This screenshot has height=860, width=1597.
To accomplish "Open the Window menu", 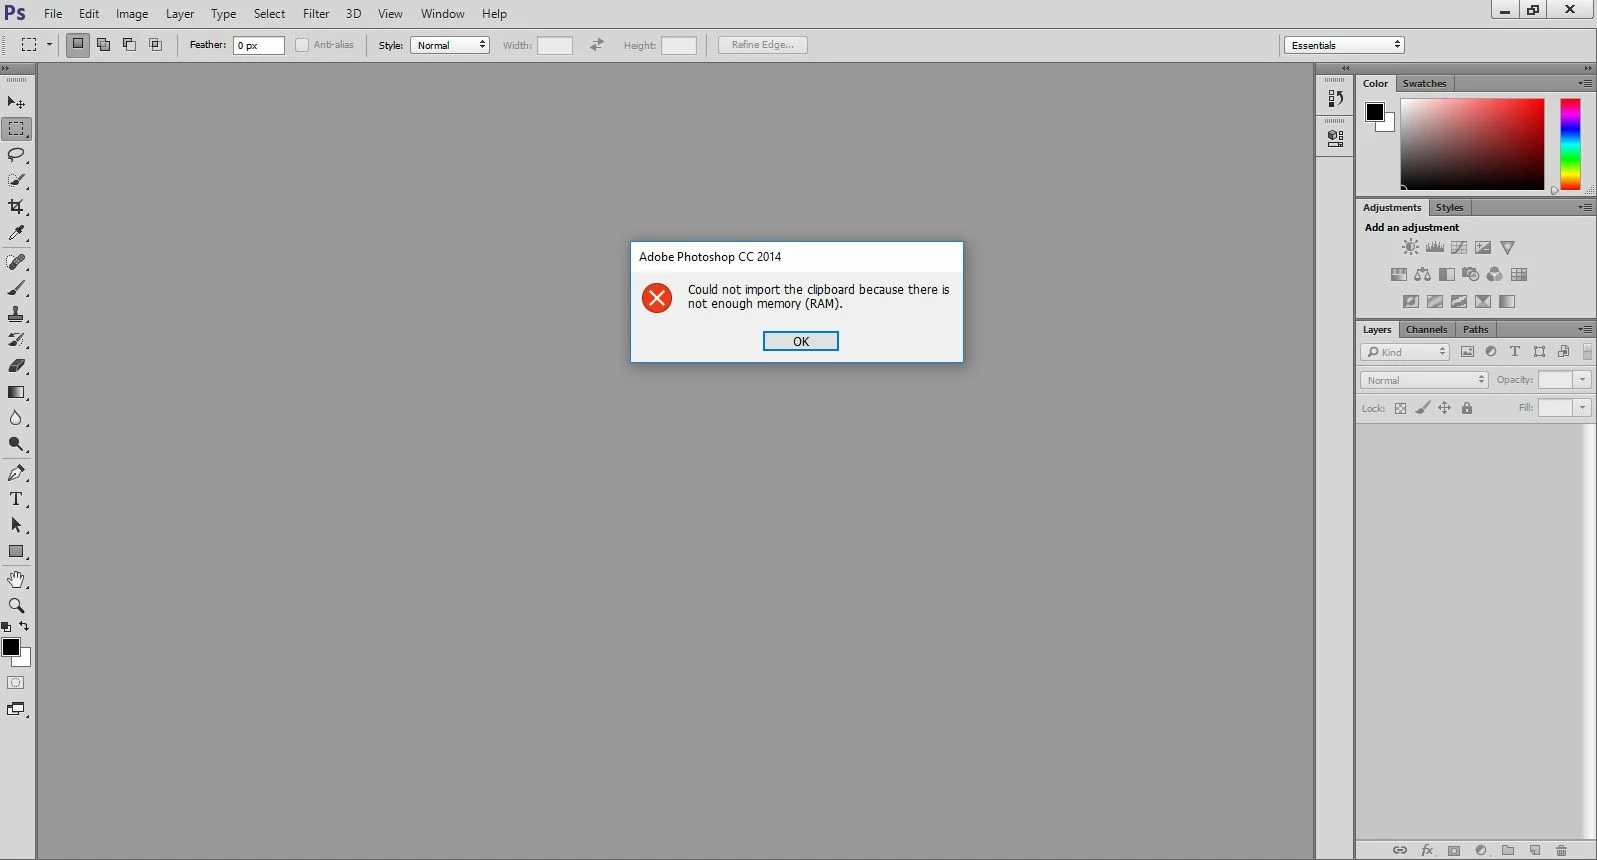I will [x=442, y=14].
